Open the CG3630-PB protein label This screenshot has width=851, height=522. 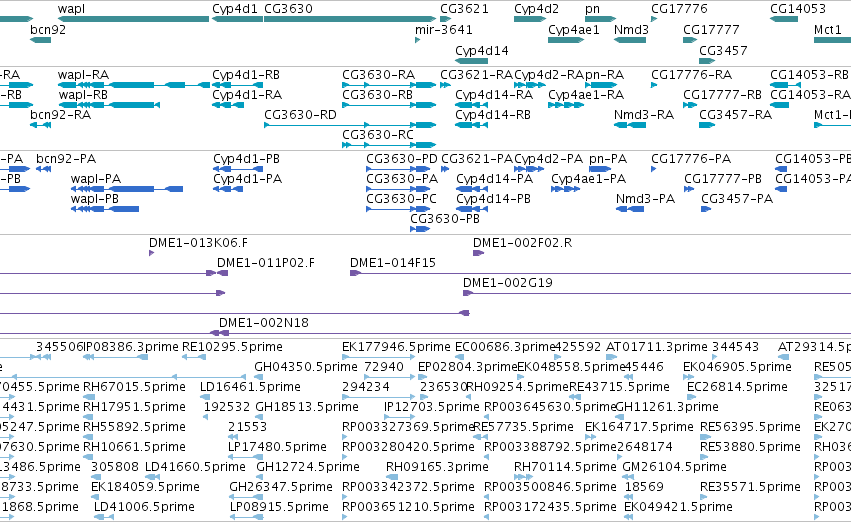click(445, 219)
